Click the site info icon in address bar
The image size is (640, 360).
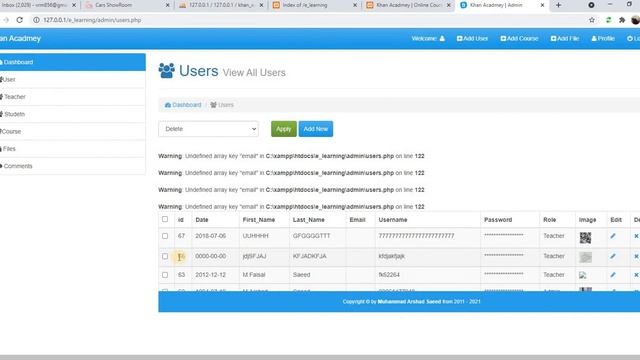pos(36,20)
